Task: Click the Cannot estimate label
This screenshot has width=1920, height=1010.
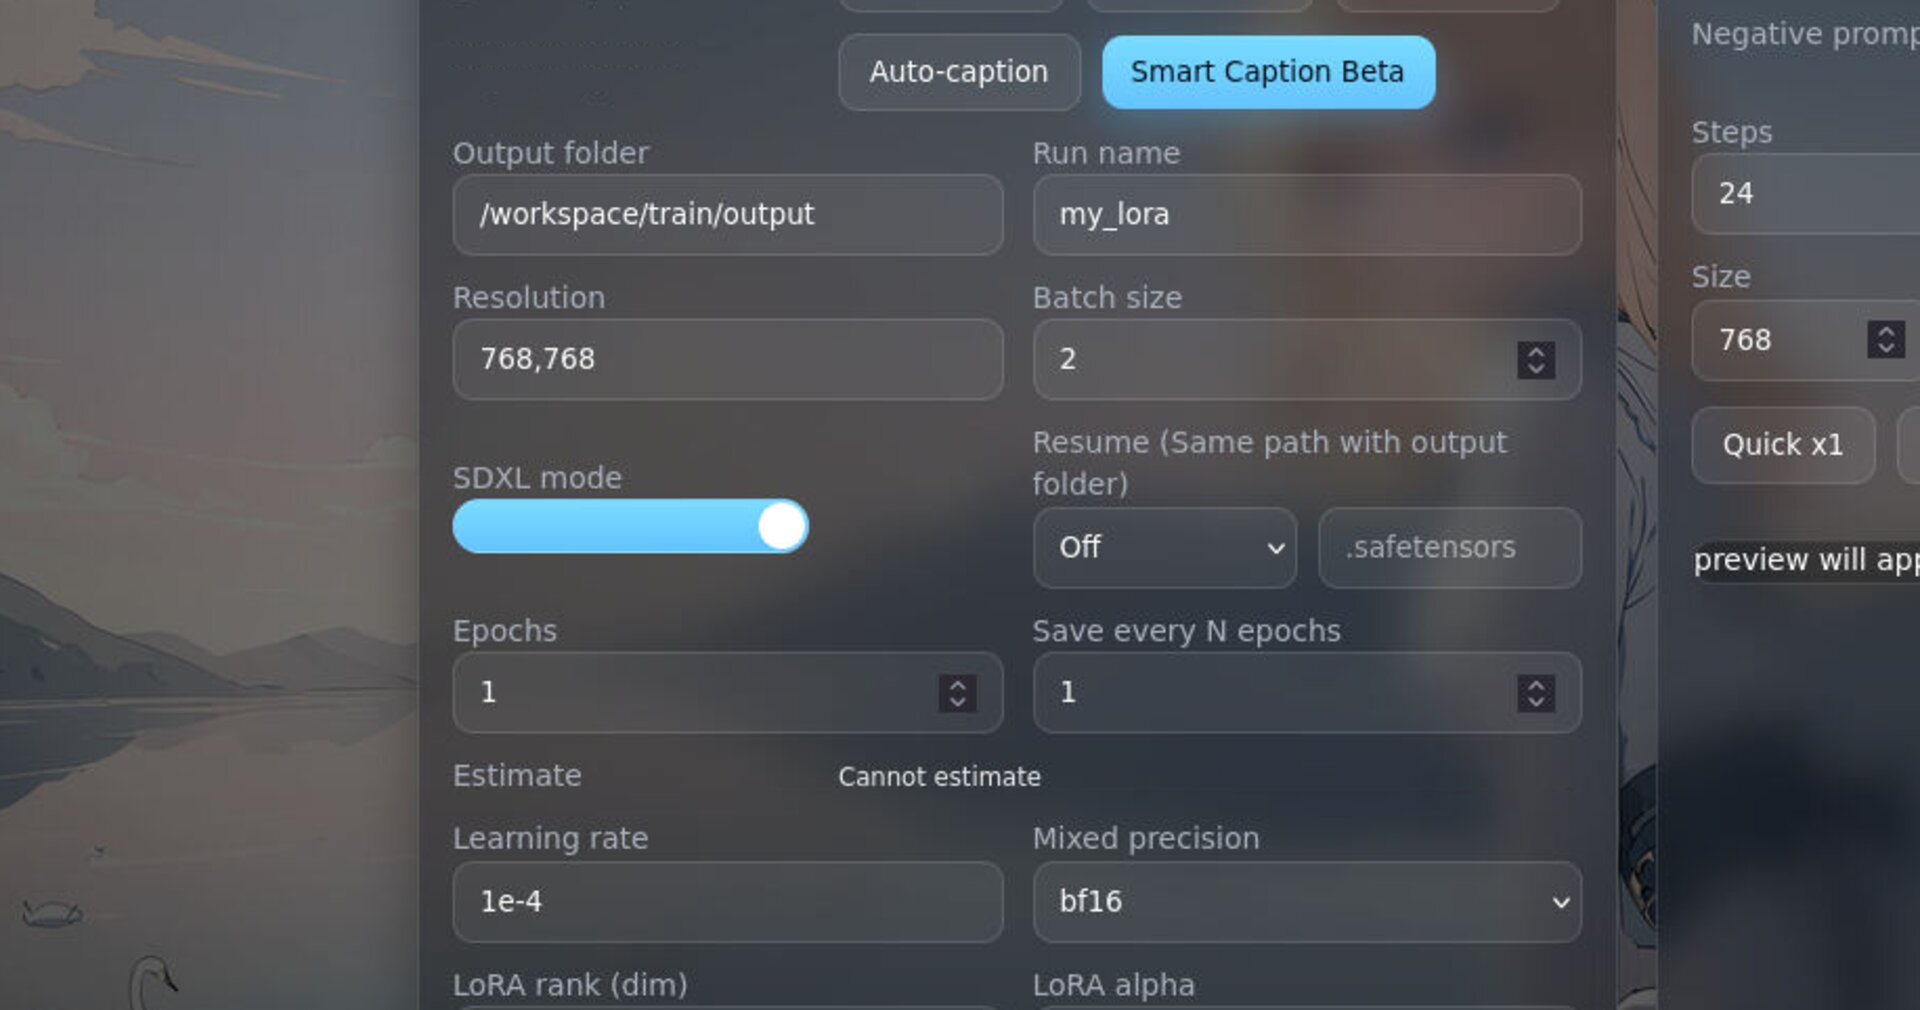Action: [x=939, y=776]
